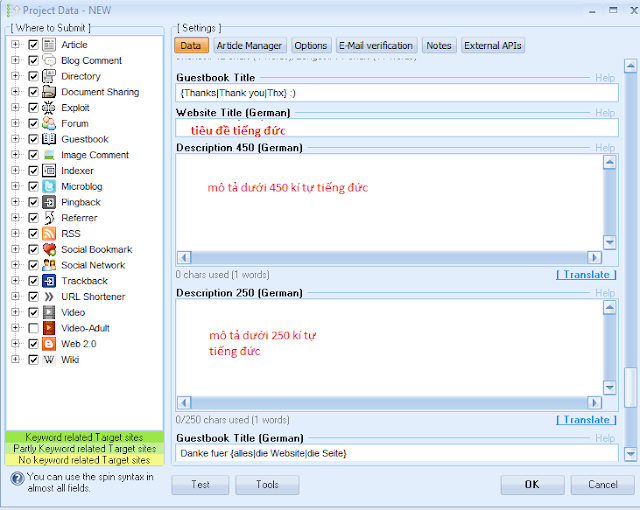
Task: Click the Social Network people icon
Action: click(x=49, y=265)
